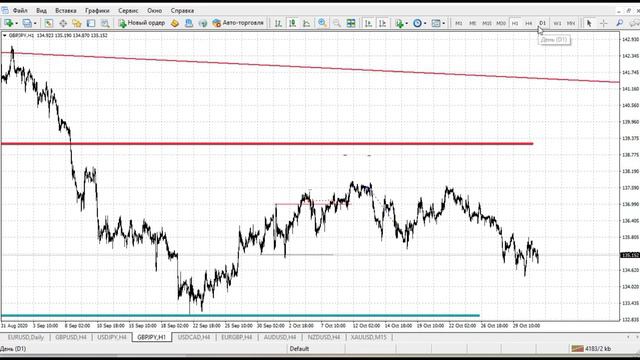Viewport: 640px width, 360px height.
Task: Open the Indicators list icon
Action: (399, 23)
